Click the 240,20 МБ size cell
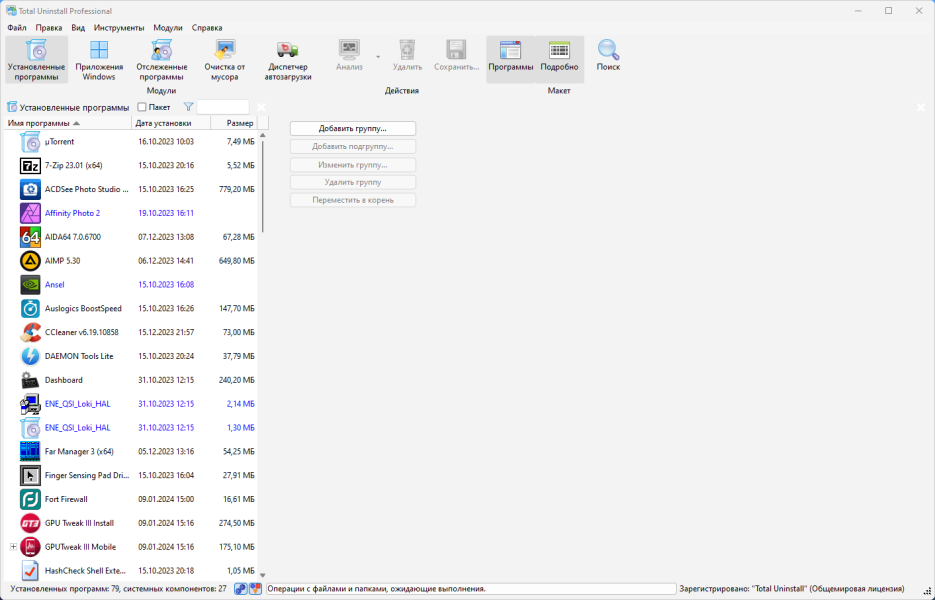Image resolution: width=935 pixels, height=600 pixels. [236, 381]
